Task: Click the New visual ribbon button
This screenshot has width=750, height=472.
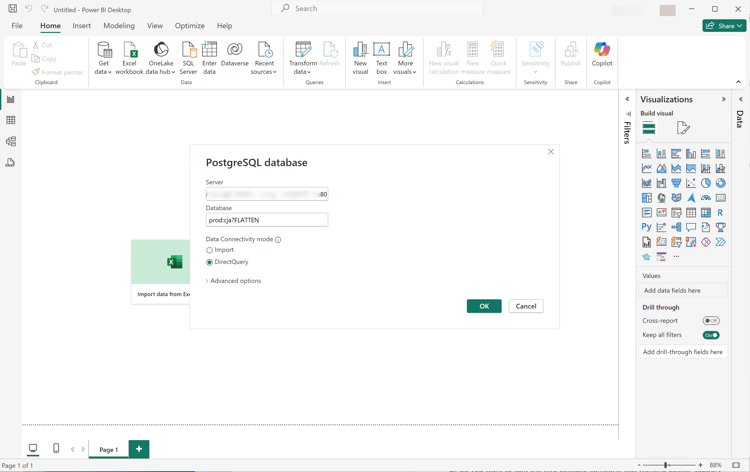Action: coord(360,58)
